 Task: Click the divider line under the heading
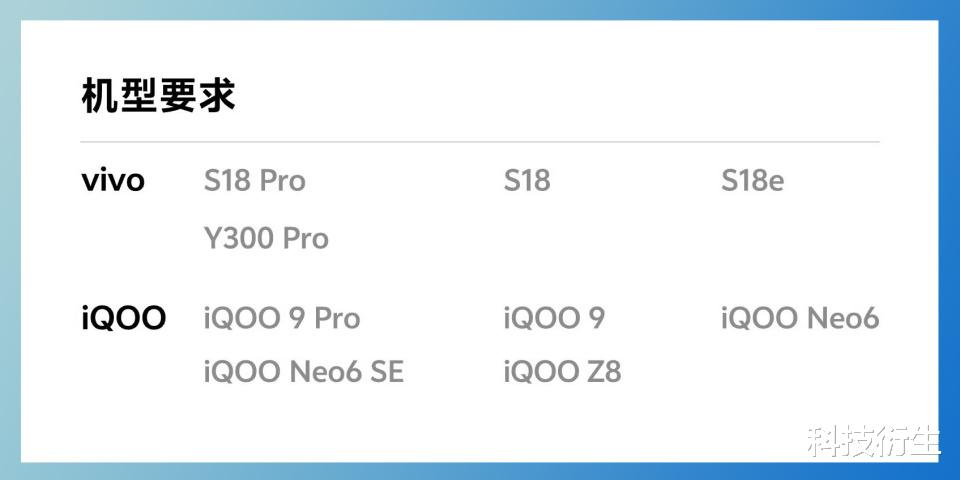tap(480, 141)
